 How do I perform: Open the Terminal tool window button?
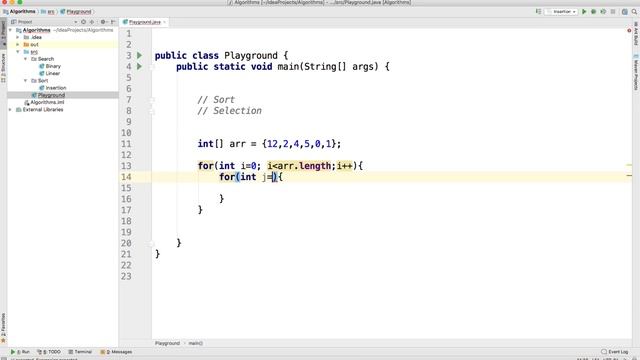80,352
